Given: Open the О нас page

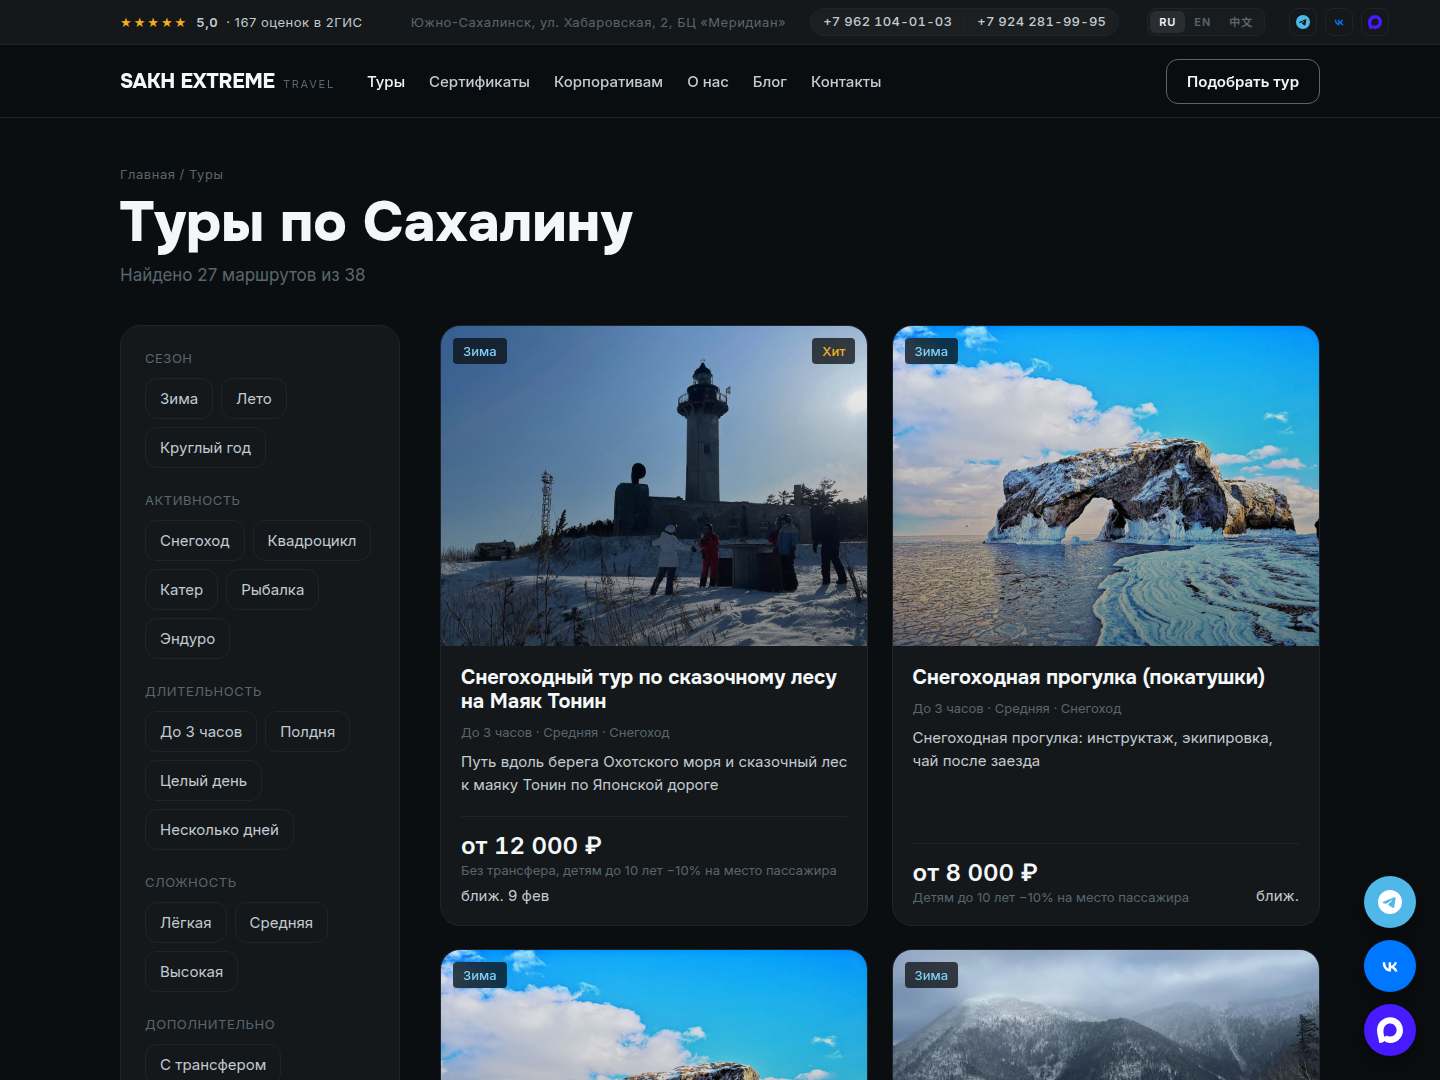Looking at the screenshot, I should (x=708, y=82).
